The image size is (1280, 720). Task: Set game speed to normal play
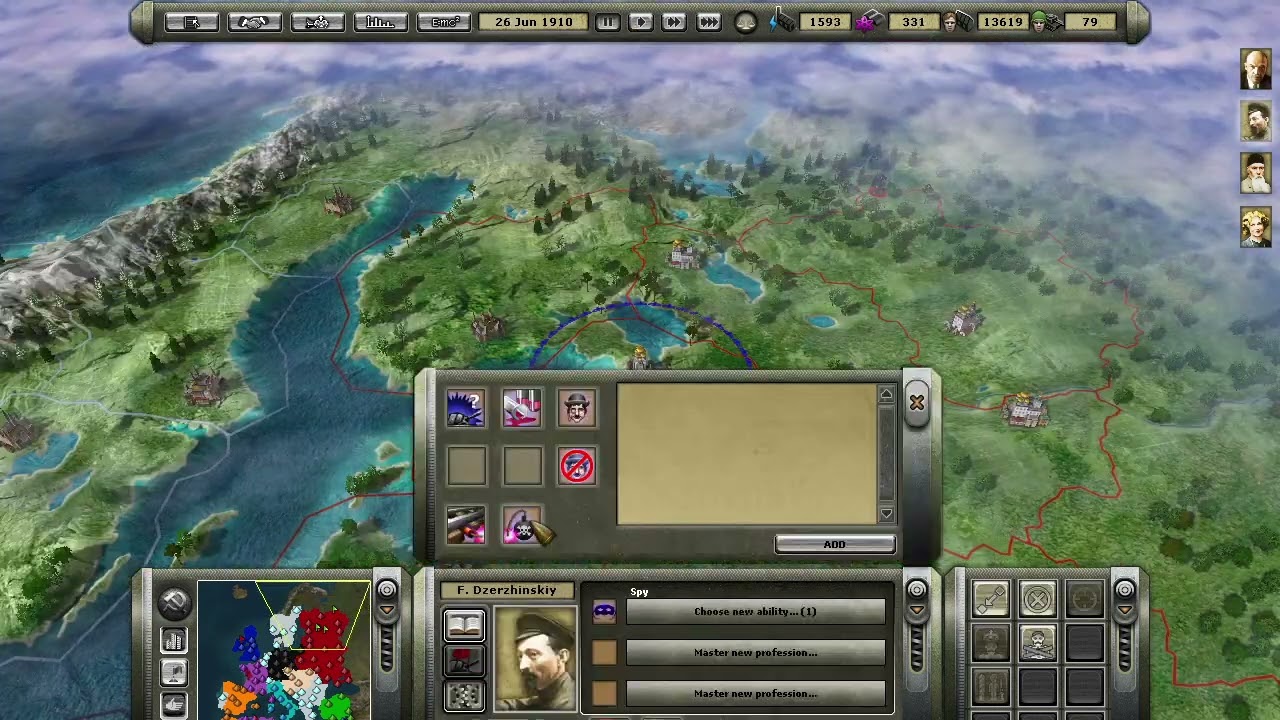point(641,22)
